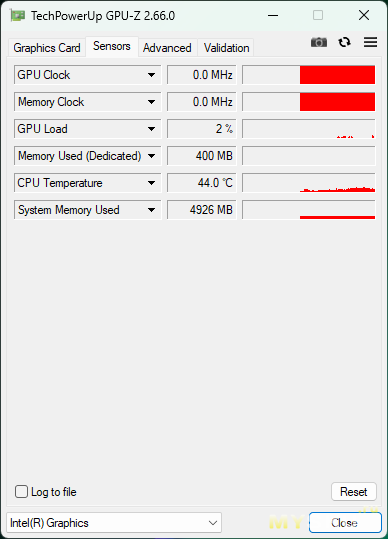Open the hamburger menu icon
388x539 pixels.
(370, 42)
